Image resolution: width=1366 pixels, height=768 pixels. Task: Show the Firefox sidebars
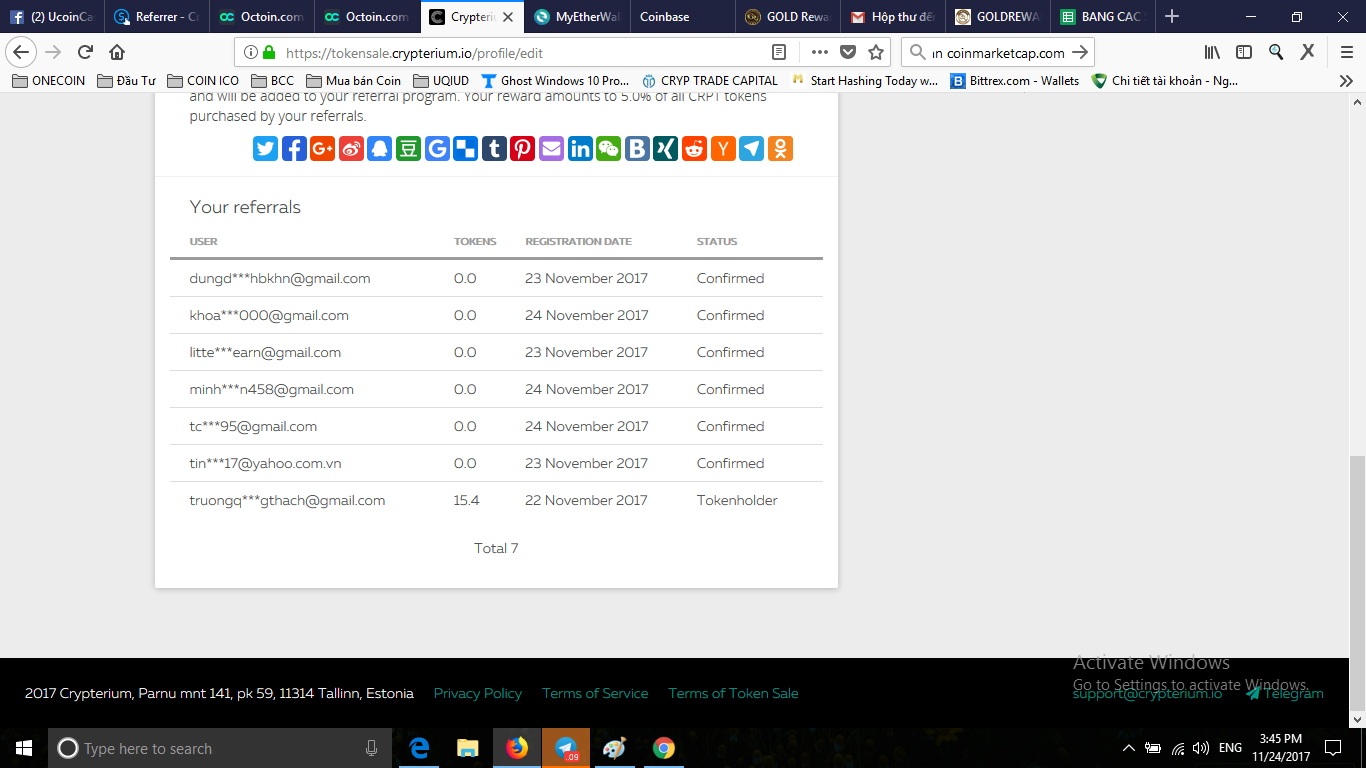pyautogui.click(x=1244, y=52)
